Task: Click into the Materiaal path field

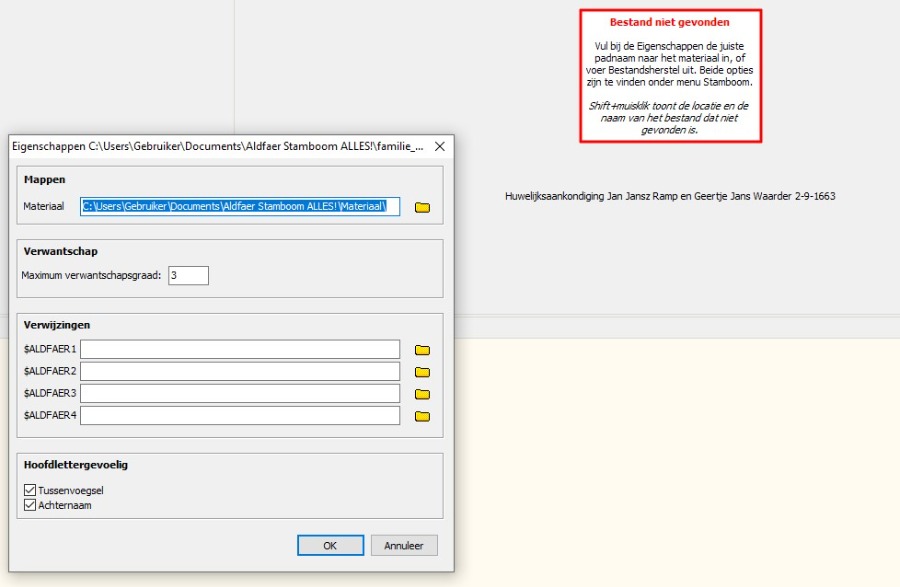Action: point(240,207)
